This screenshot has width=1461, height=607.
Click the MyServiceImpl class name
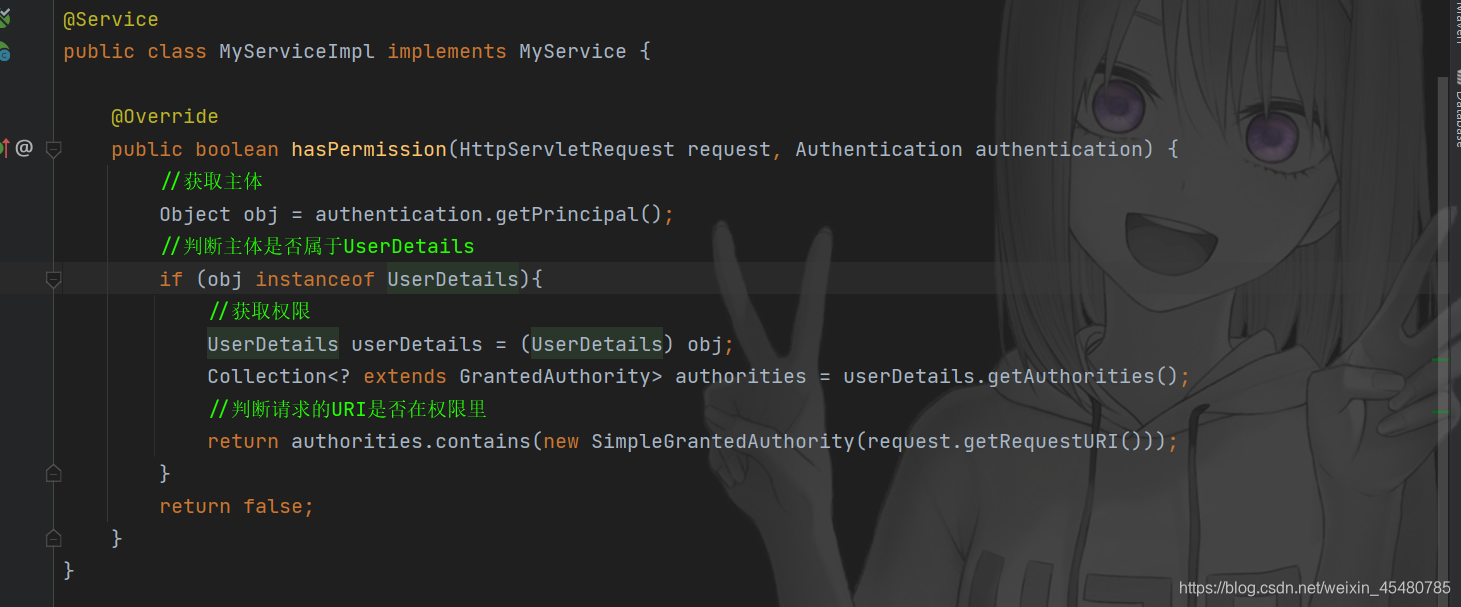coord(297,51)
